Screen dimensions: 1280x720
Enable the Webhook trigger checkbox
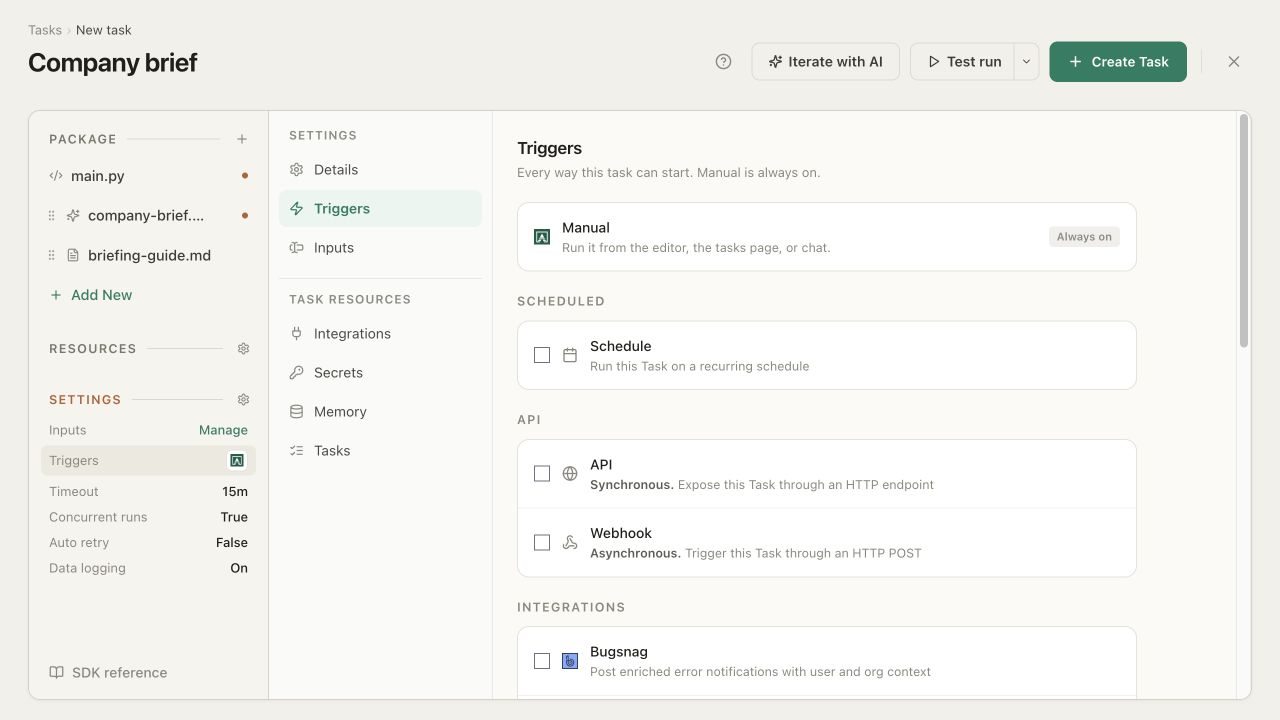coord(542,543)
